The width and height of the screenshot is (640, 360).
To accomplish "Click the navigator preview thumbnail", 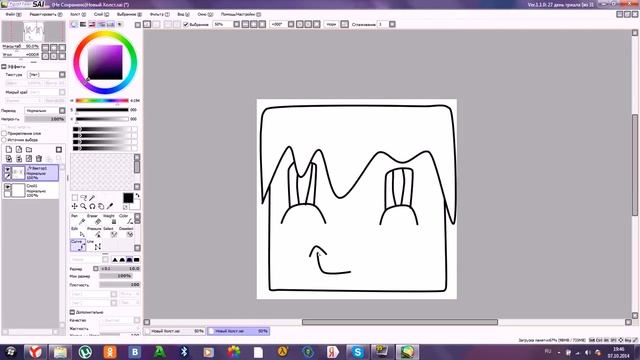I will point(33,32).
